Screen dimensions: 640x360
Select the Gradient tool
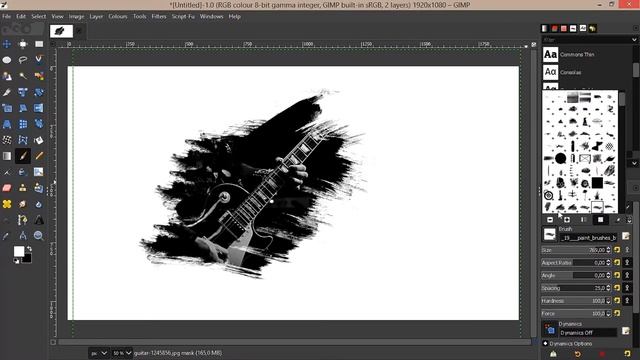coord(7,156)
